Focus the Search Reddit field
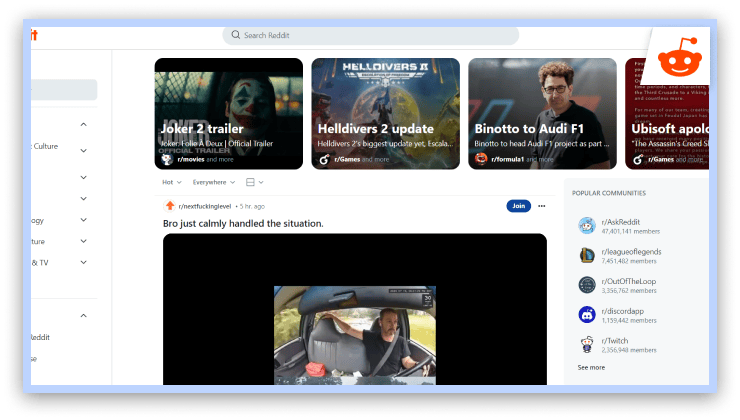 370,35
